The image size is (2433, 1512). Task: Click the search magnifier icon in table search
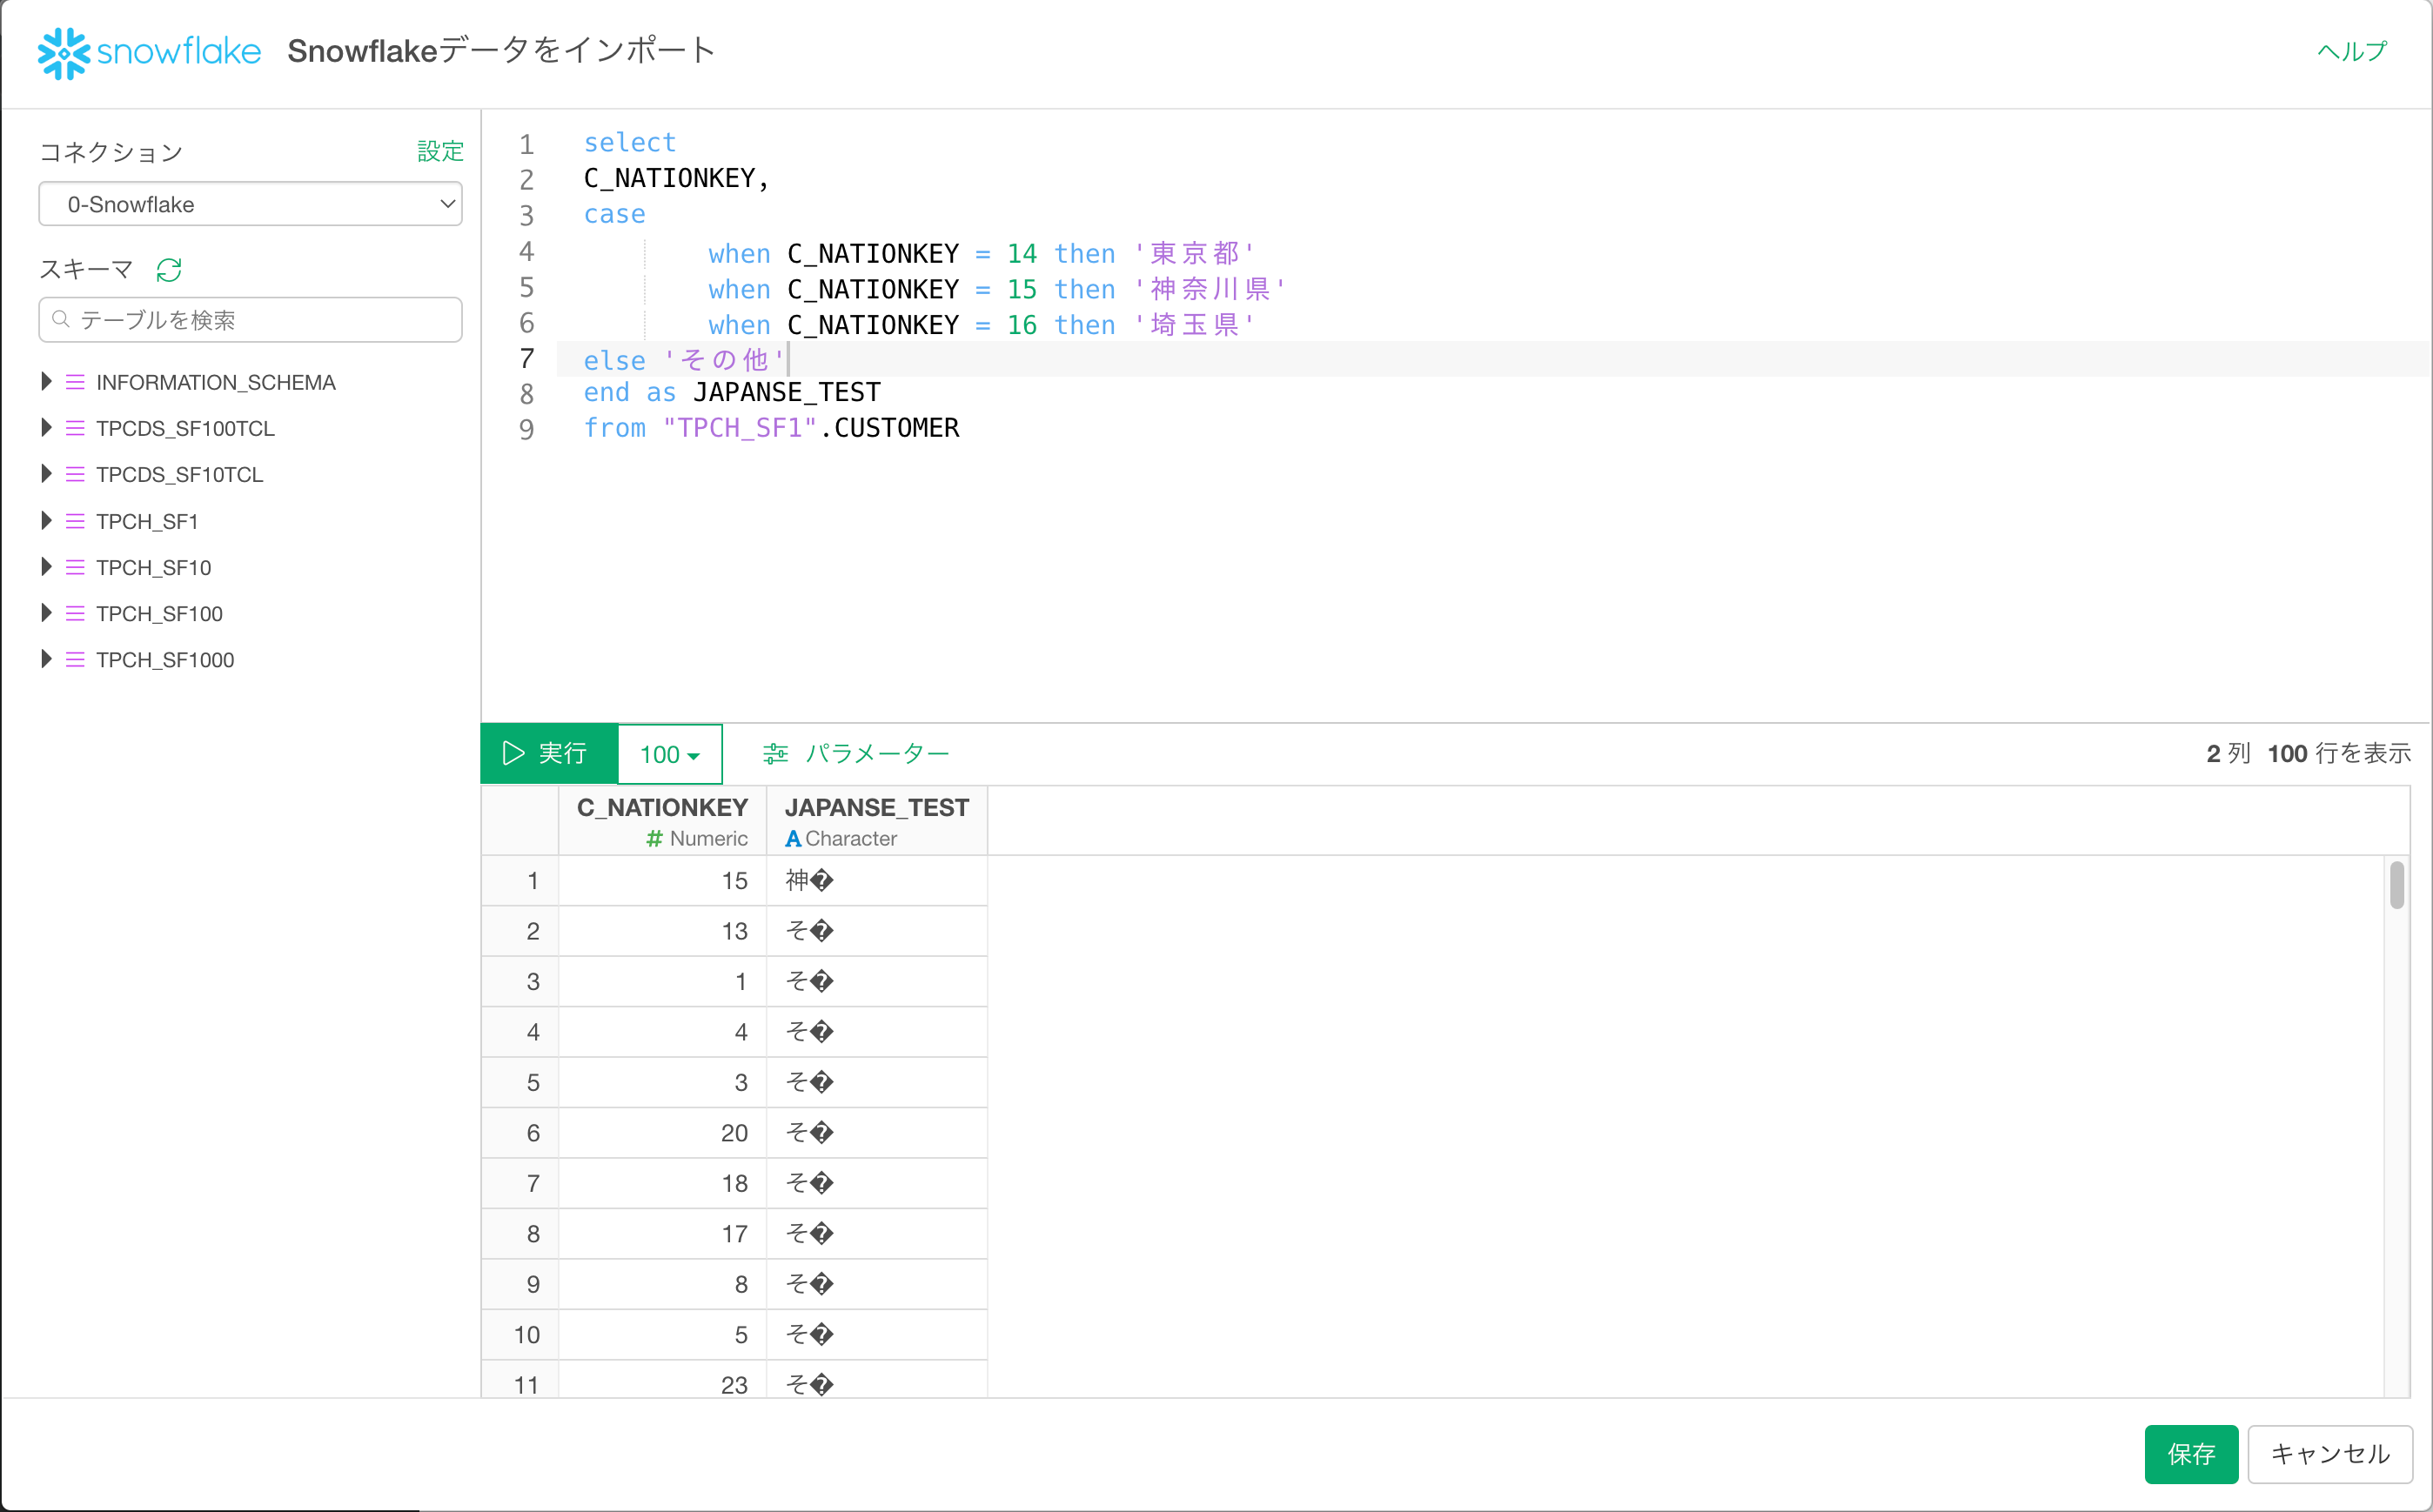tap(61, 319)
